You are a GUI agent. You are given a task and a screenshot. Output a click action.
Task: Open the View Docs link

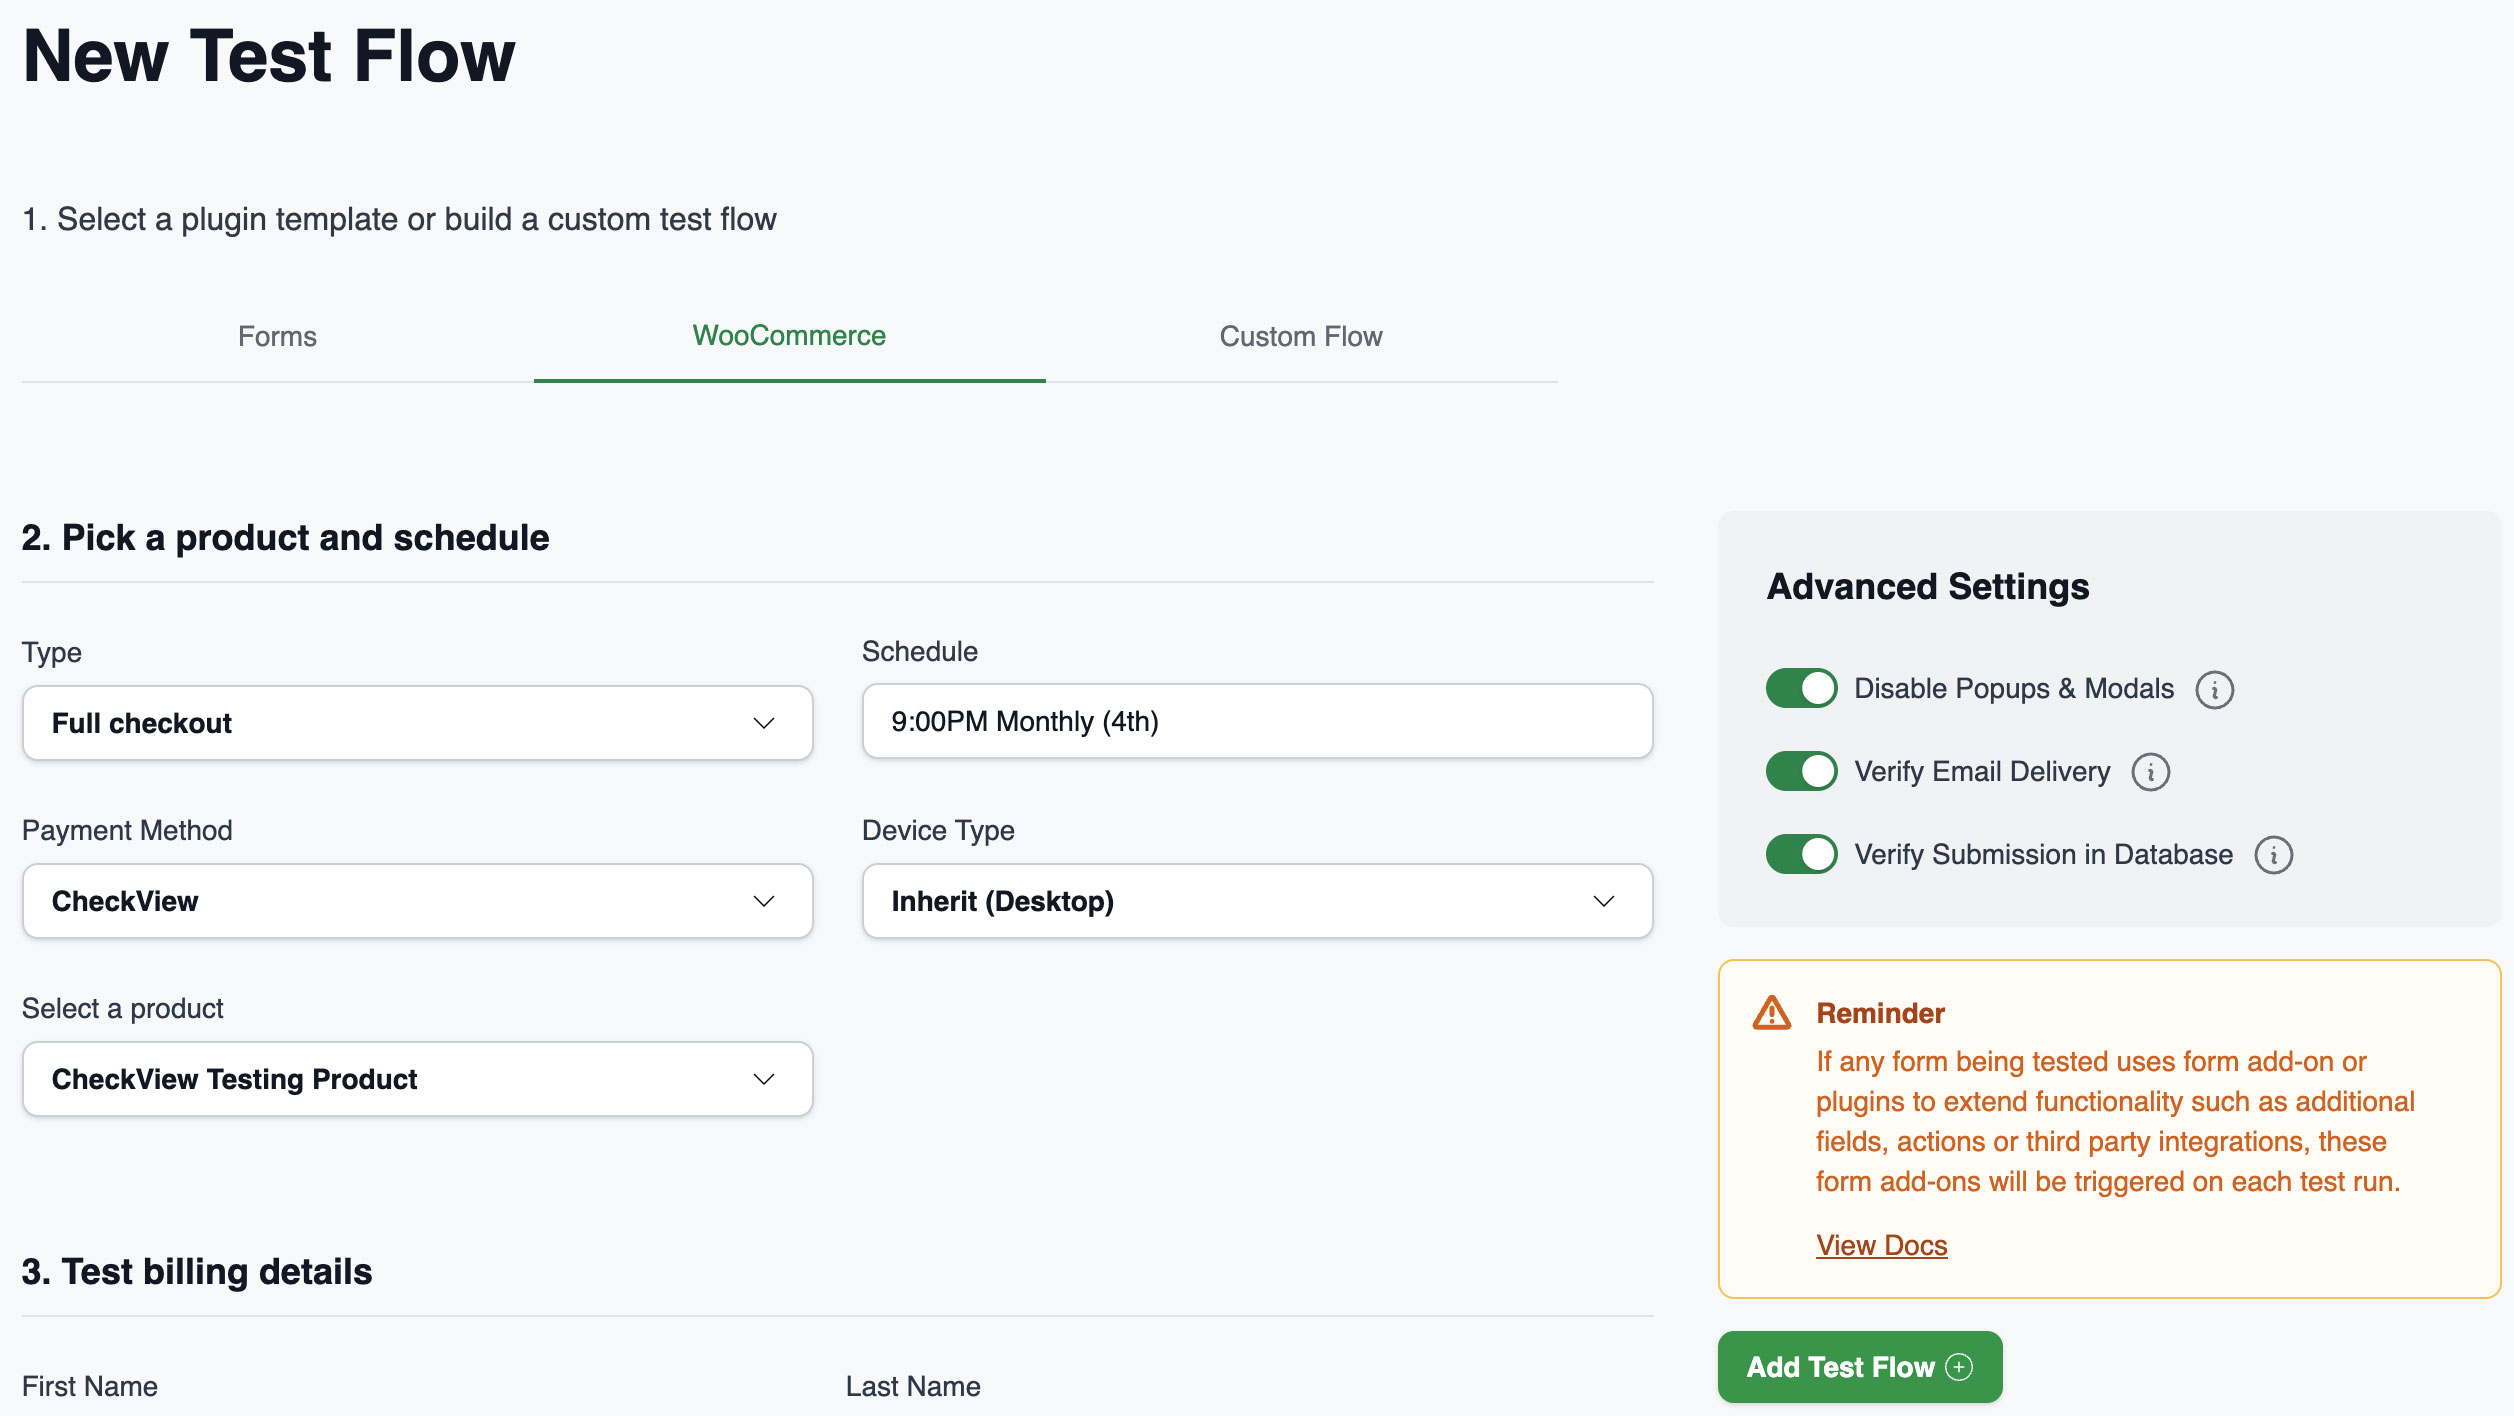pyautogui.click(x=1881, y=1245)
